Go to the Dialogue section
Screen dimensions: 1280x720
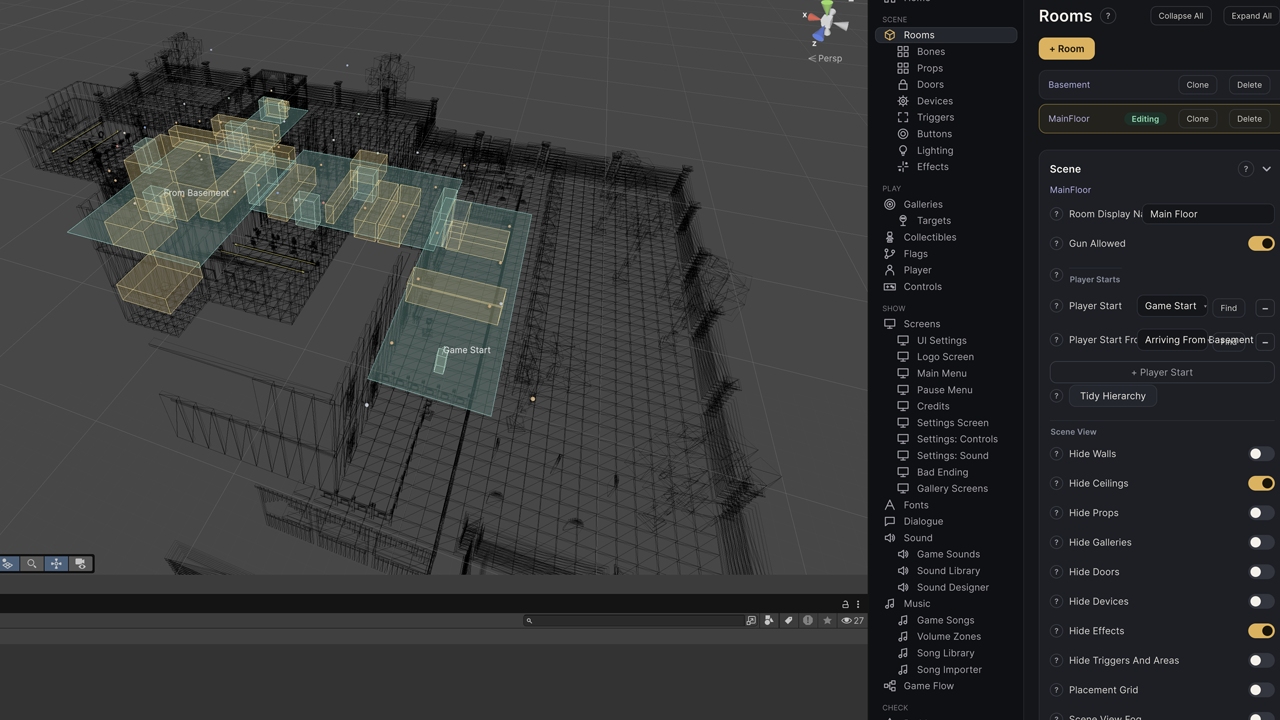pos(922,521)
